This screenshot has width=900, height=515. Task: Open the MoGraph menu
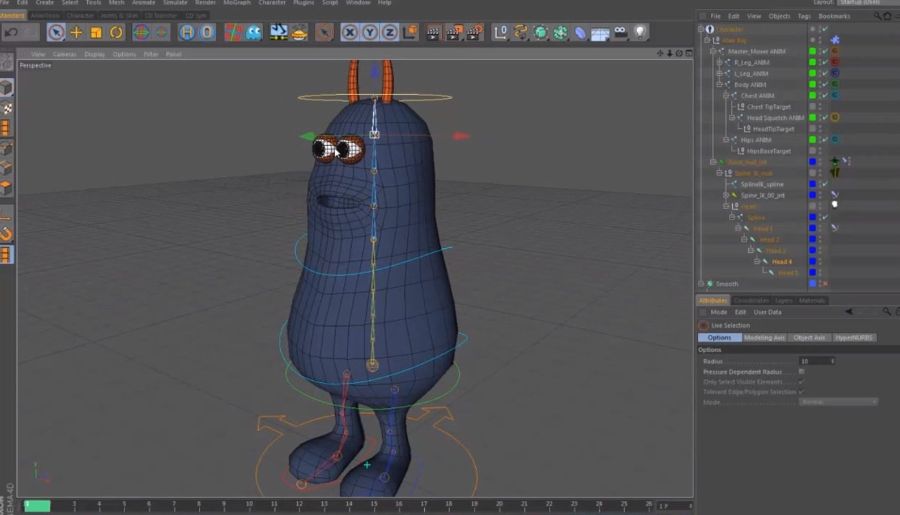click(x=237, y=3)
